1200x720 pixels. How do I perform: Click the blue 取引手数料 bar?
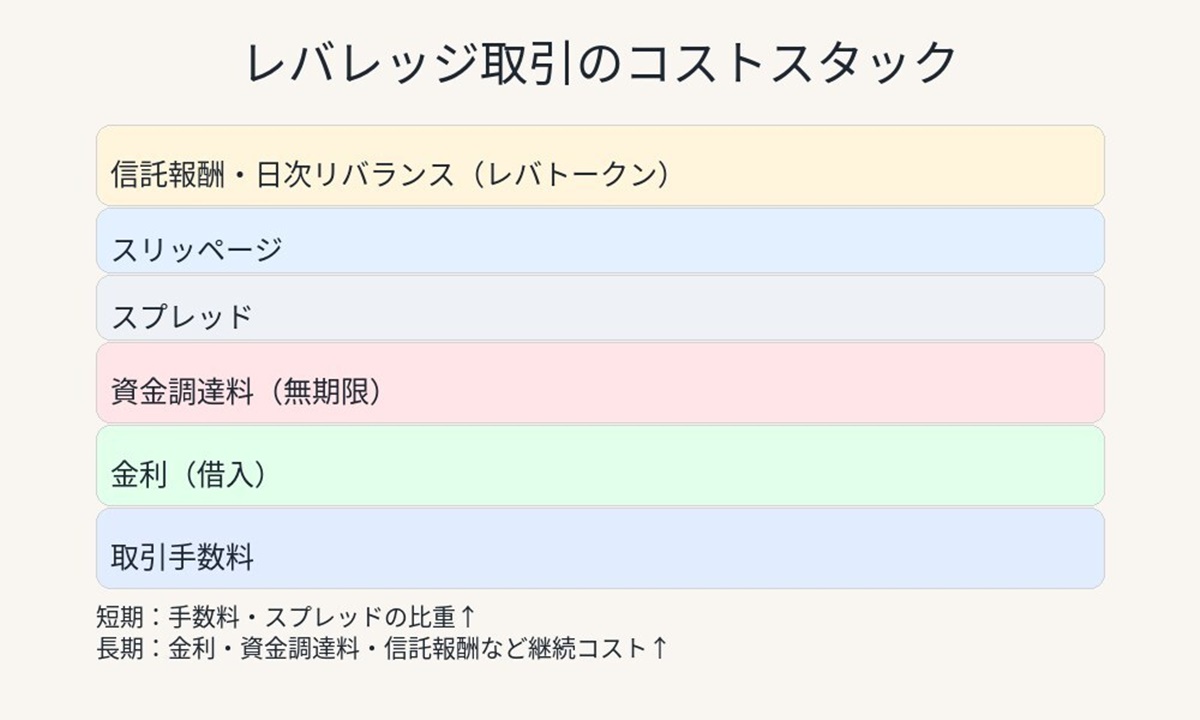coord(600,548)
